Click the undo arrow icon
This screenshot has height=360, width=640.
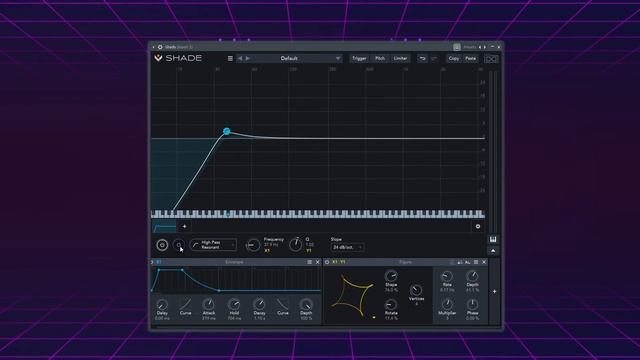coord(423,58)
